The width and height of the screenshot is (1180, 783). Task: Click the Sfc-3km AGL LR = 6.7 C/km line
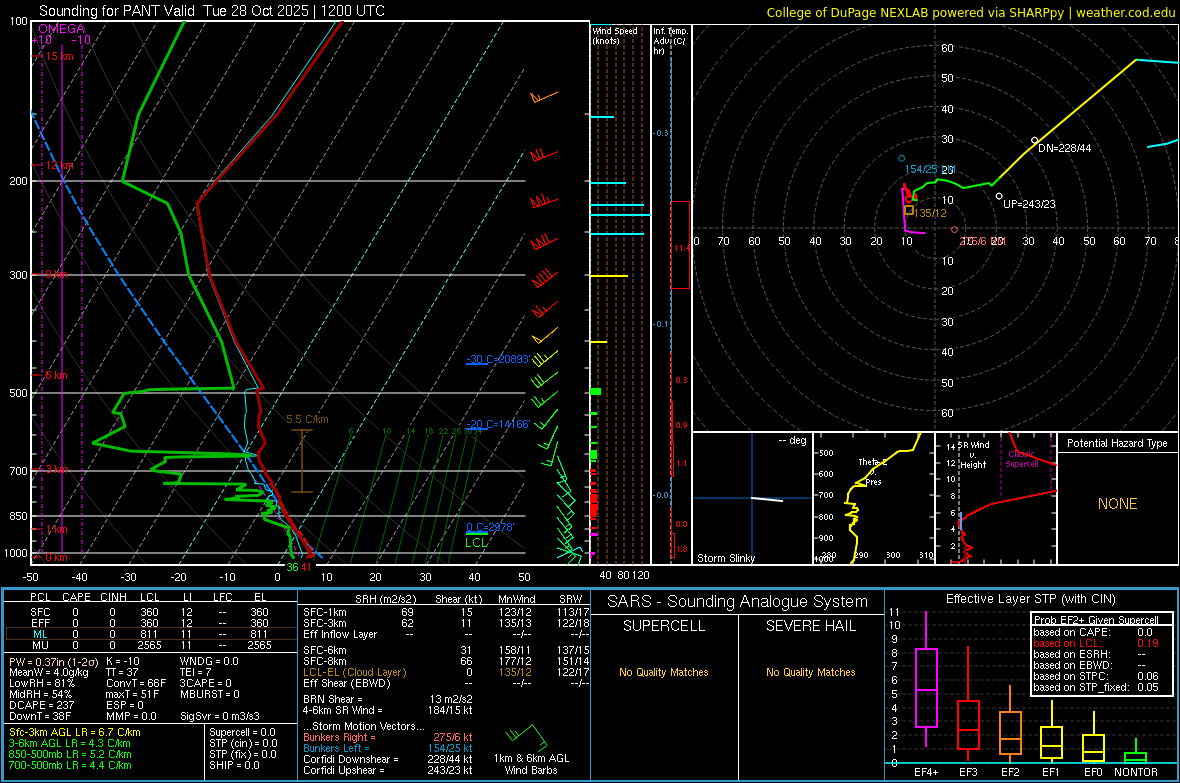click(75, 733)
